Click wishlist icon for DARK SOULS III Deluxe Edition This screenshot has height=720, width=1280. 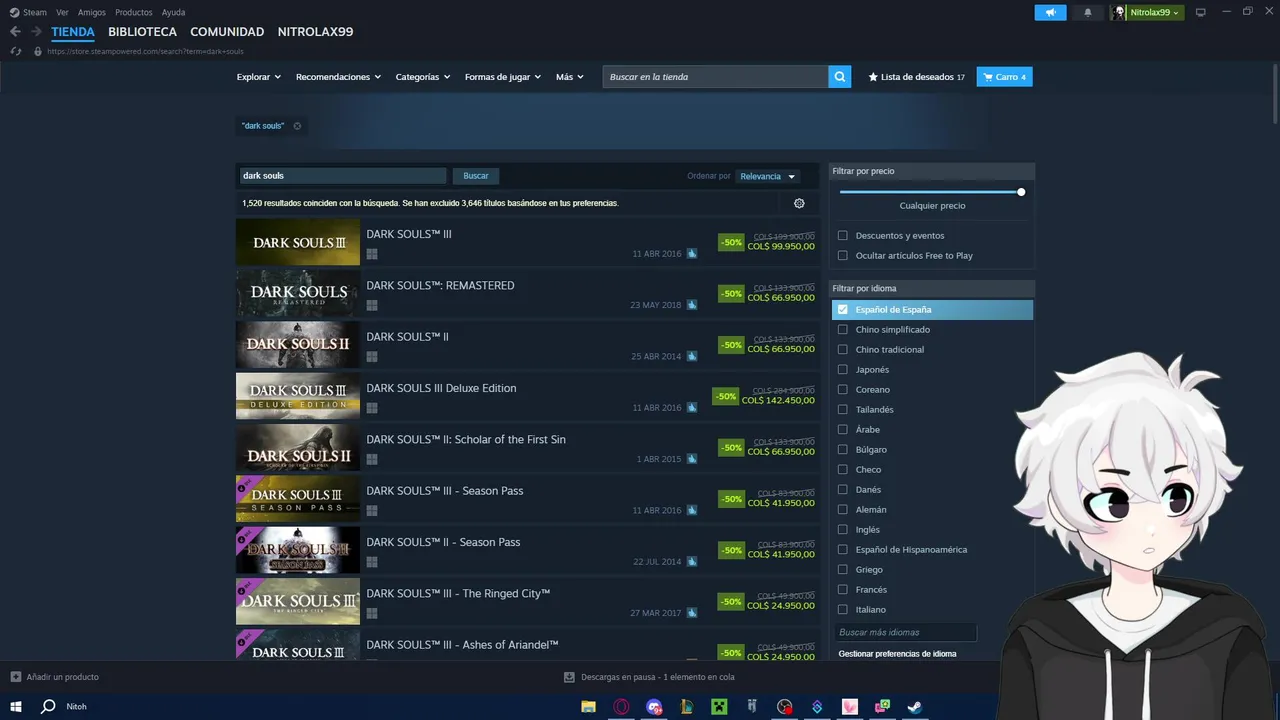[x=692, y=408]
